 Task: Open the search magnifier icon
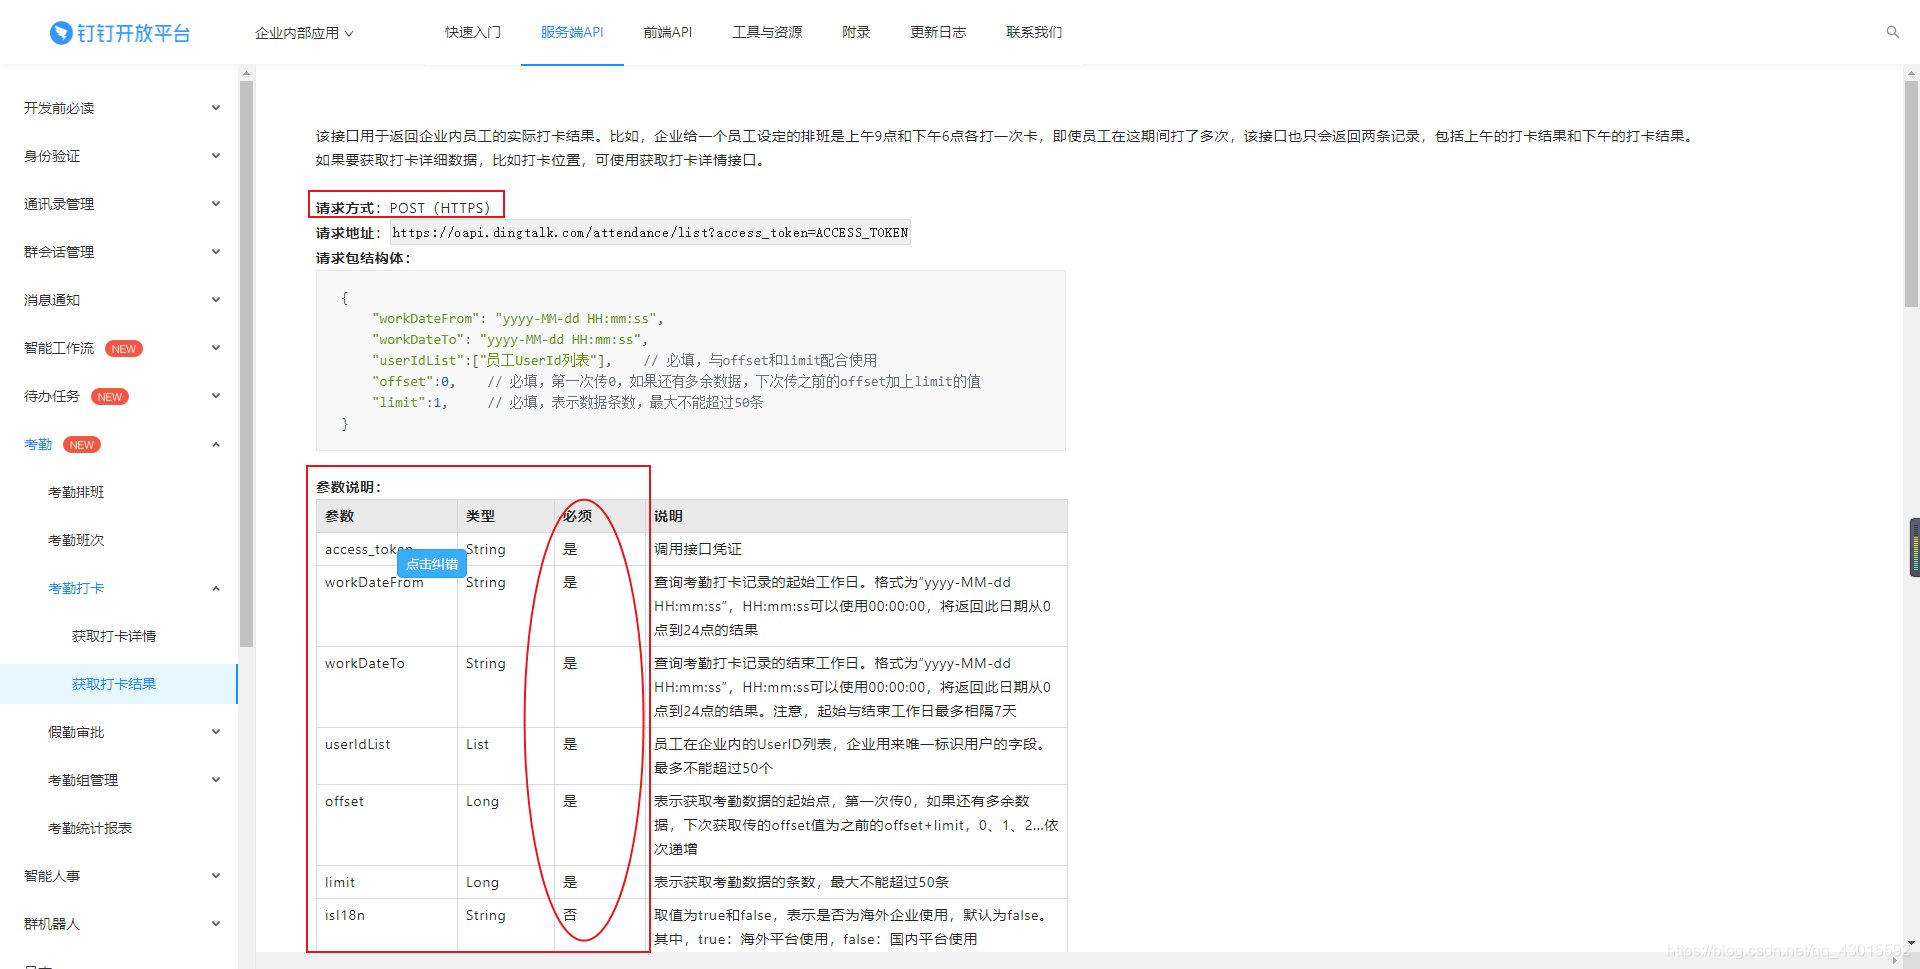coord(1893,32)
